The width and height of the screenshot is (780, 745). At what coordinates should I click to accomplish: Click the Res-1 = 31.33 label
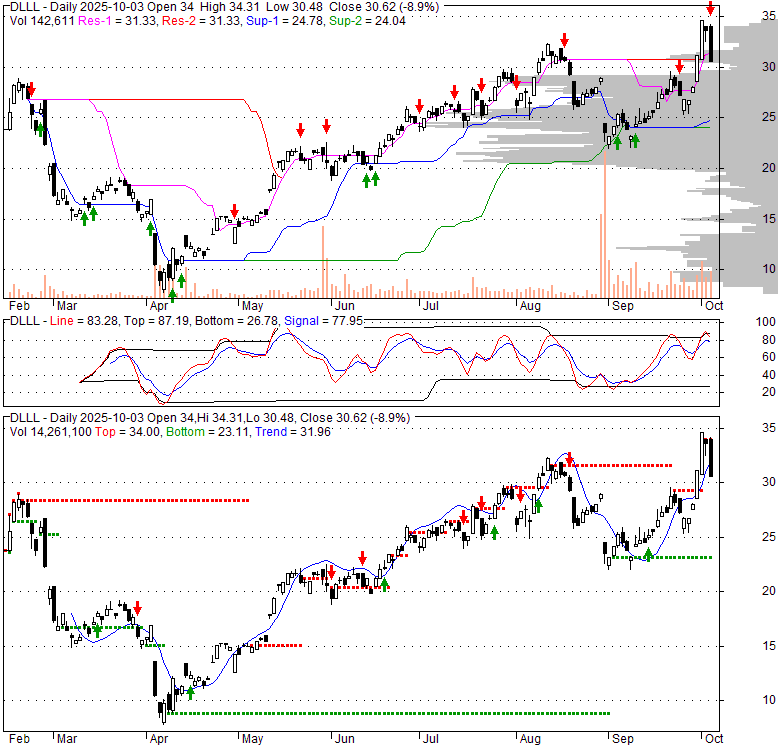tap(117, 21)
